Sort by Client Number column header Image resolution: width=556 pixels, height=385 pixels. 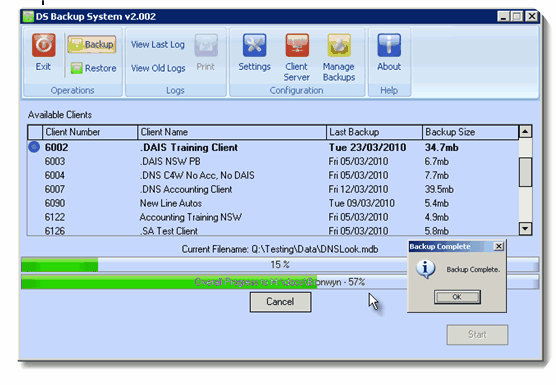click(x=90, y=132)
